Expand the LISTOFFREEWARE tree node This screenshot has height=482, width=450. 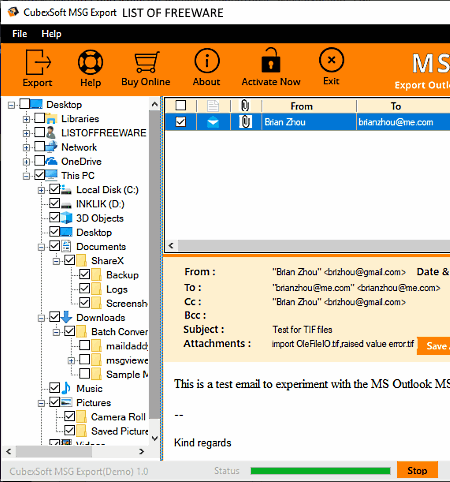[x=26, y=134]
